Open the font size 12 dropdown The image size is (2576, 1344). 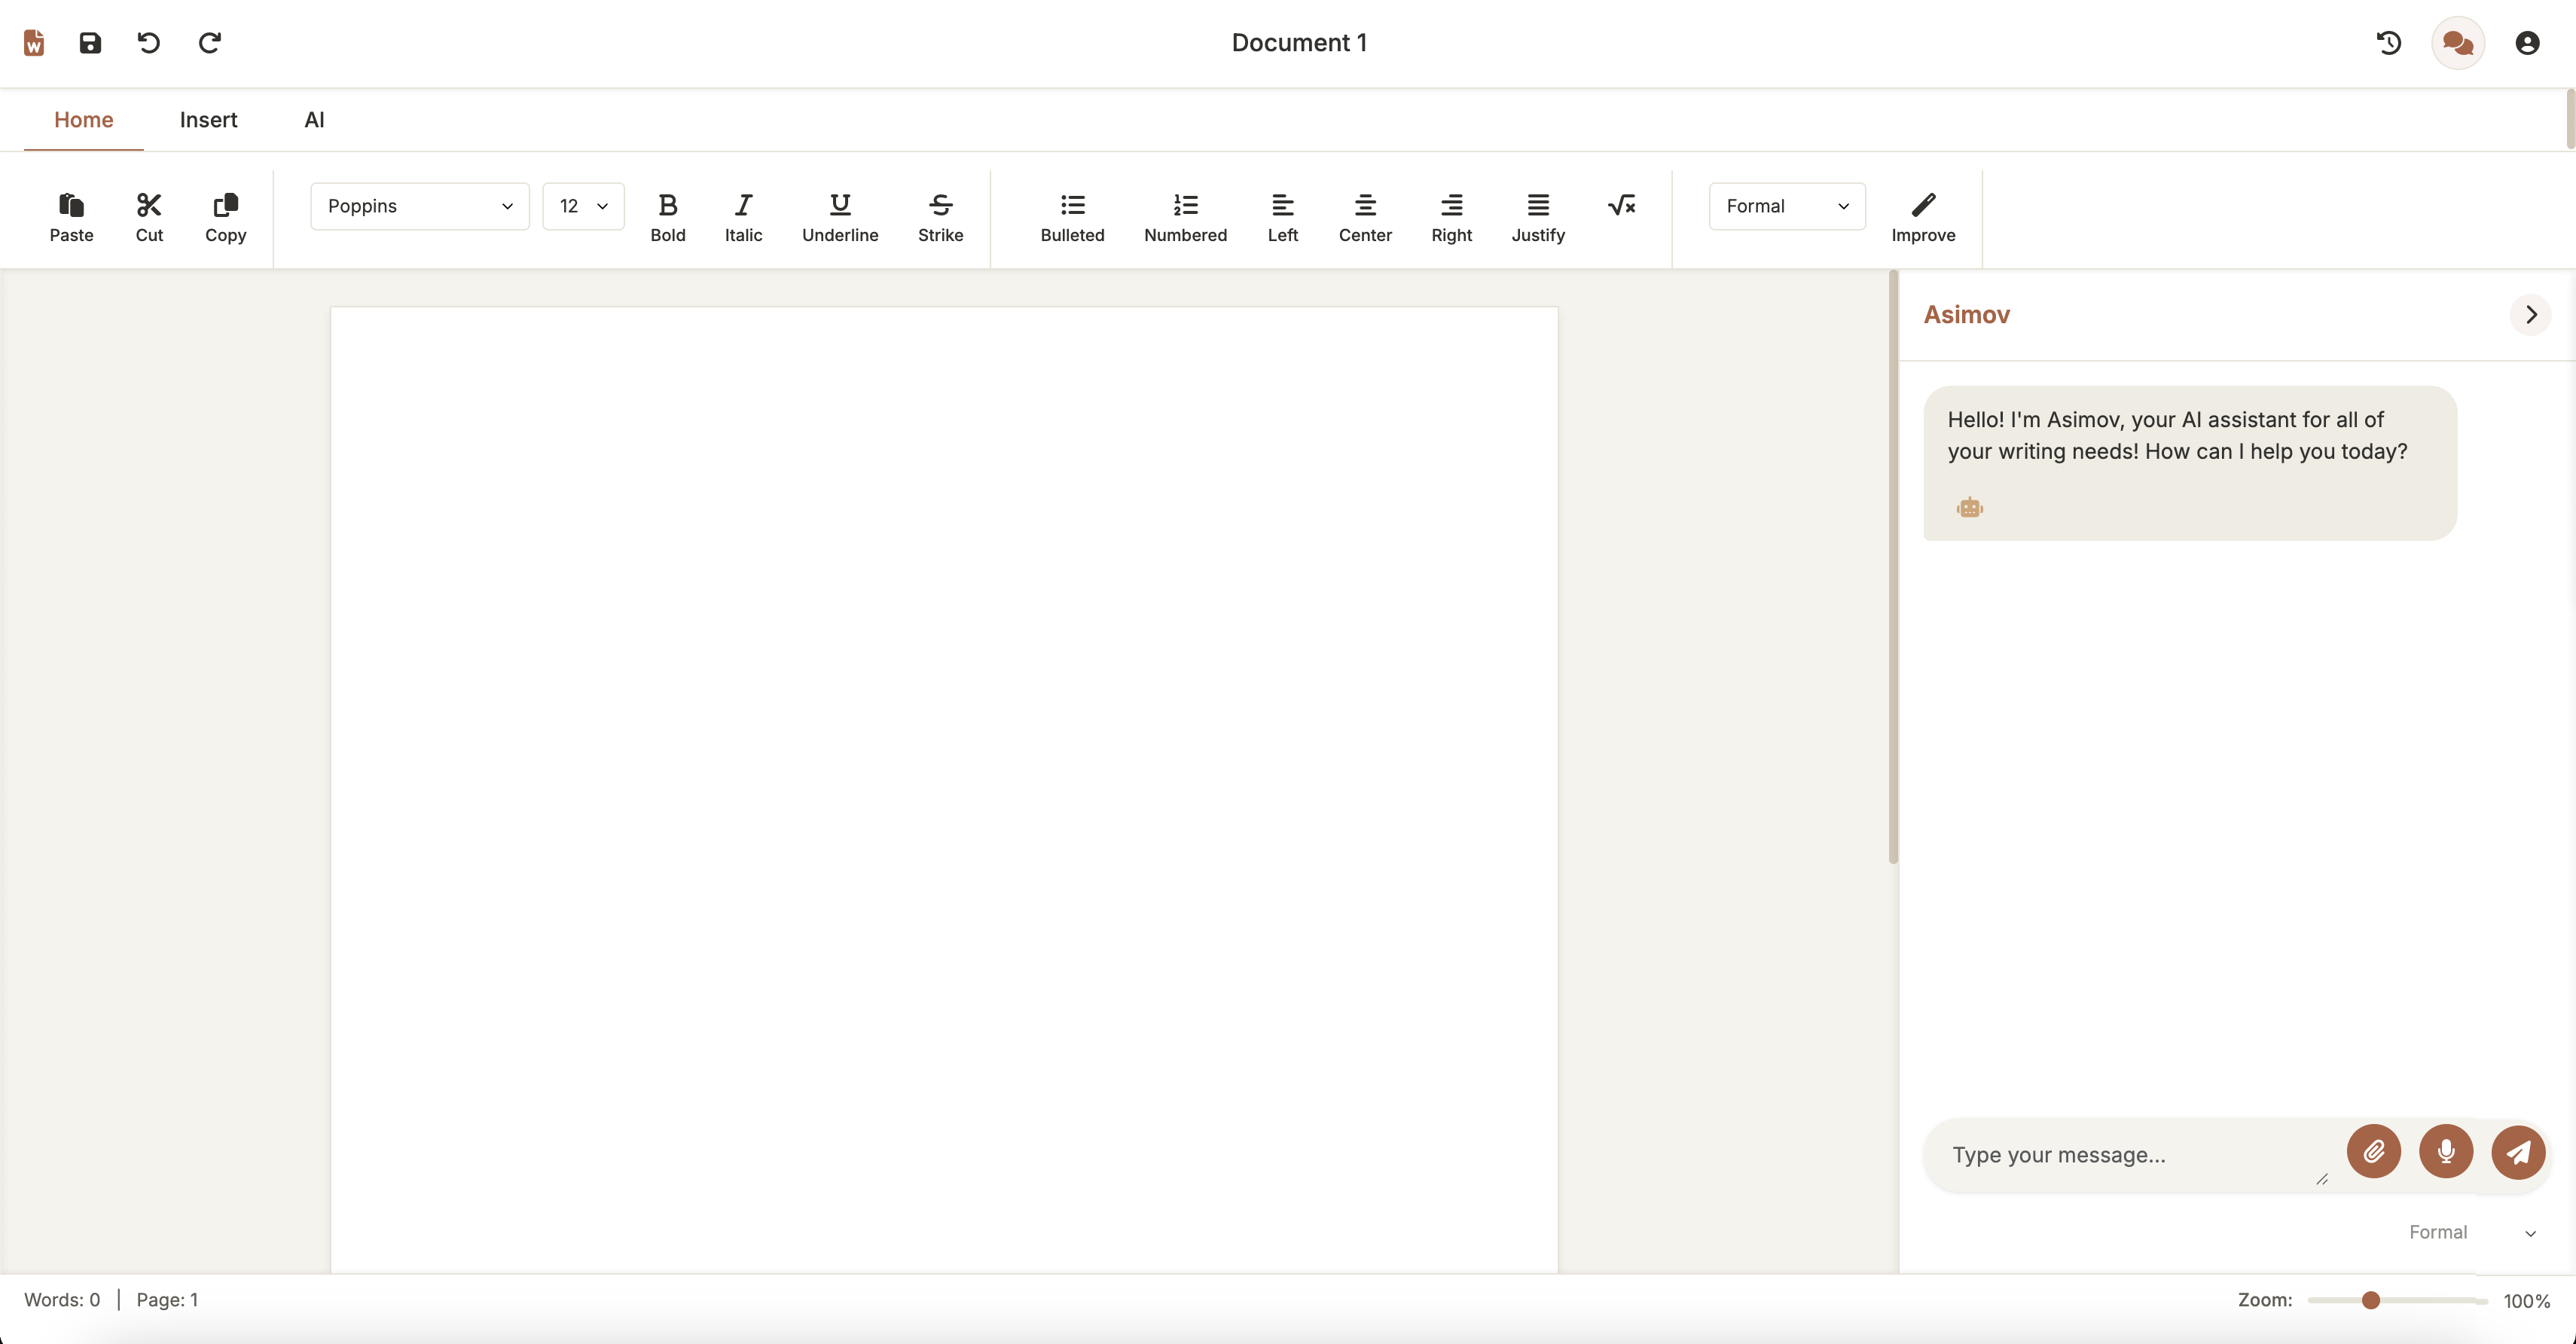click(x=583, y=206)
